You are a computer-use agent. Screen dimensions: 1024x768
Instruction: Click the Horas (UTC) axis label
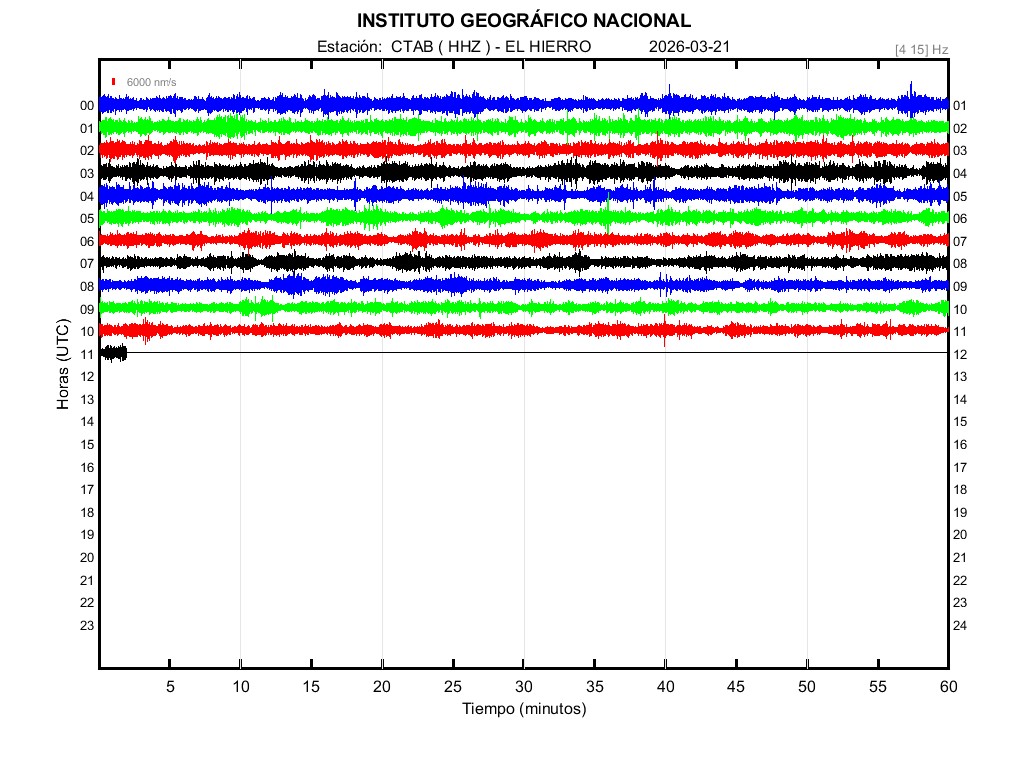(63, 365)
